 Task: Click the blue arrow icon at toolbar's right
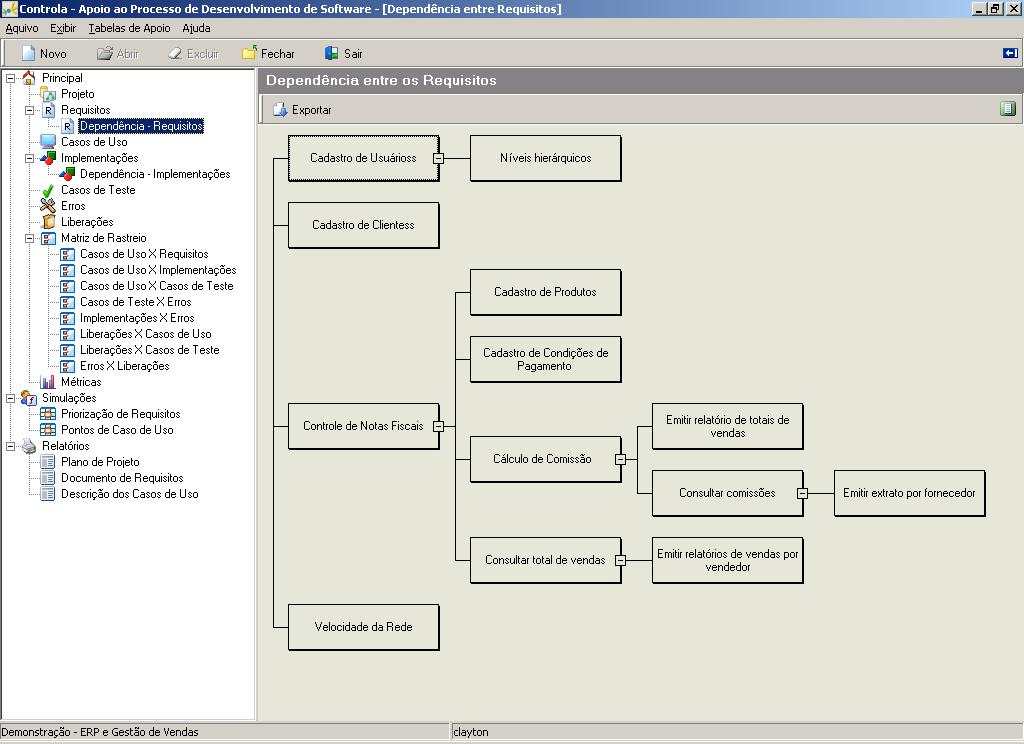pyautogui.click(x=1010, y=54)
